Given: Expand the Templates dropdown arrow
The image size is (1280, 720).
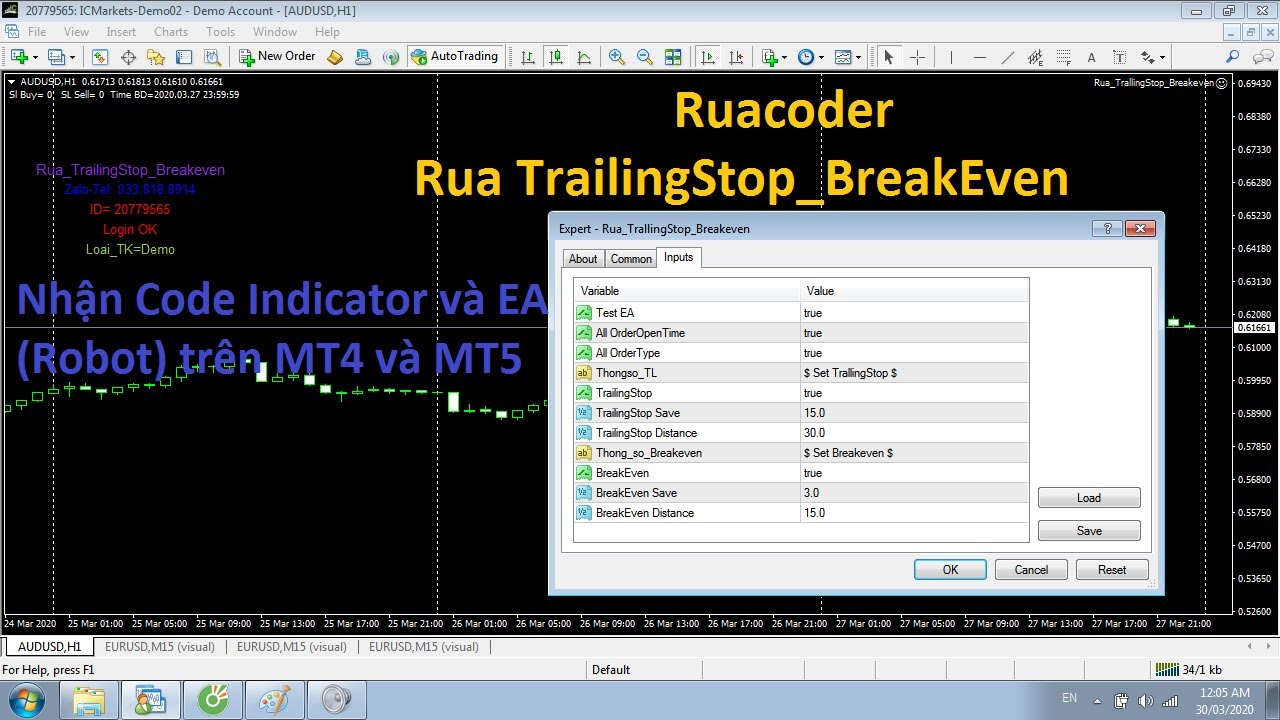Looking at the screenshot, I should click(x=858, y=57).
